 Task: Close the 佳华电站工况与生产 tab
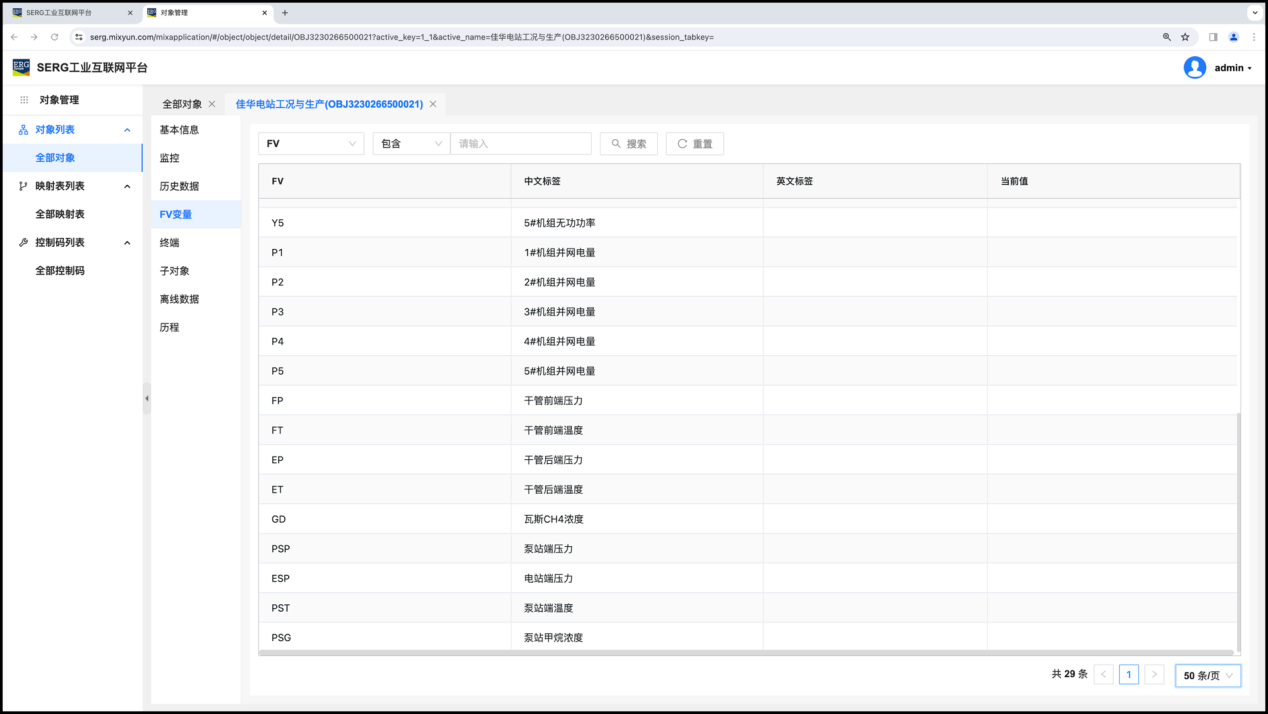tap(433, 104)
